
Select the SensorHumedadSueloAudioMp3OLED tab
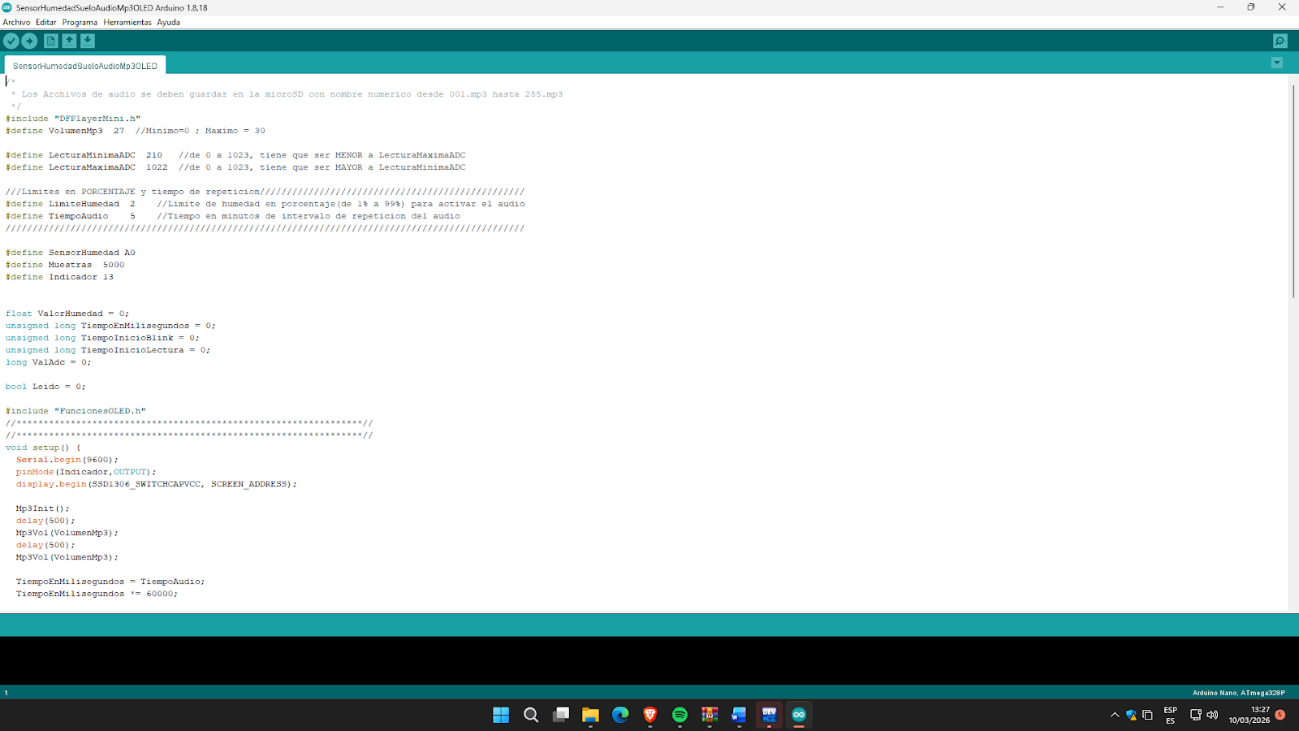[x=85, y=66]
